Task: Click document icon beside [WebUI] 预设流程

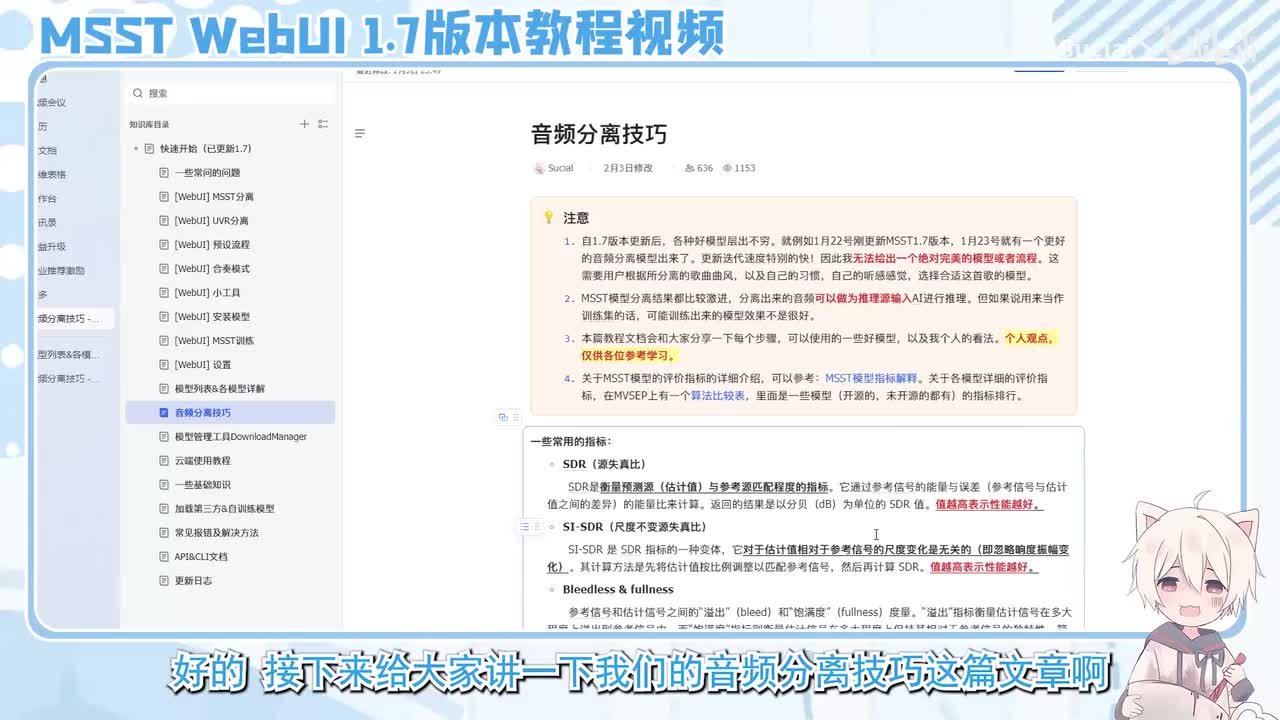Action: tap(164, 244)
